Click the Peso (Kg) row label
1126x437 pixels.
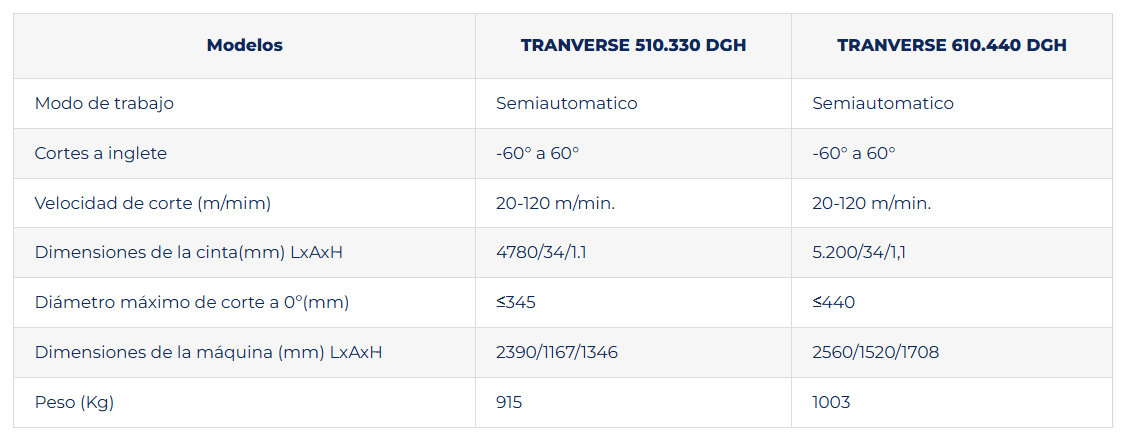click(75, 402)
